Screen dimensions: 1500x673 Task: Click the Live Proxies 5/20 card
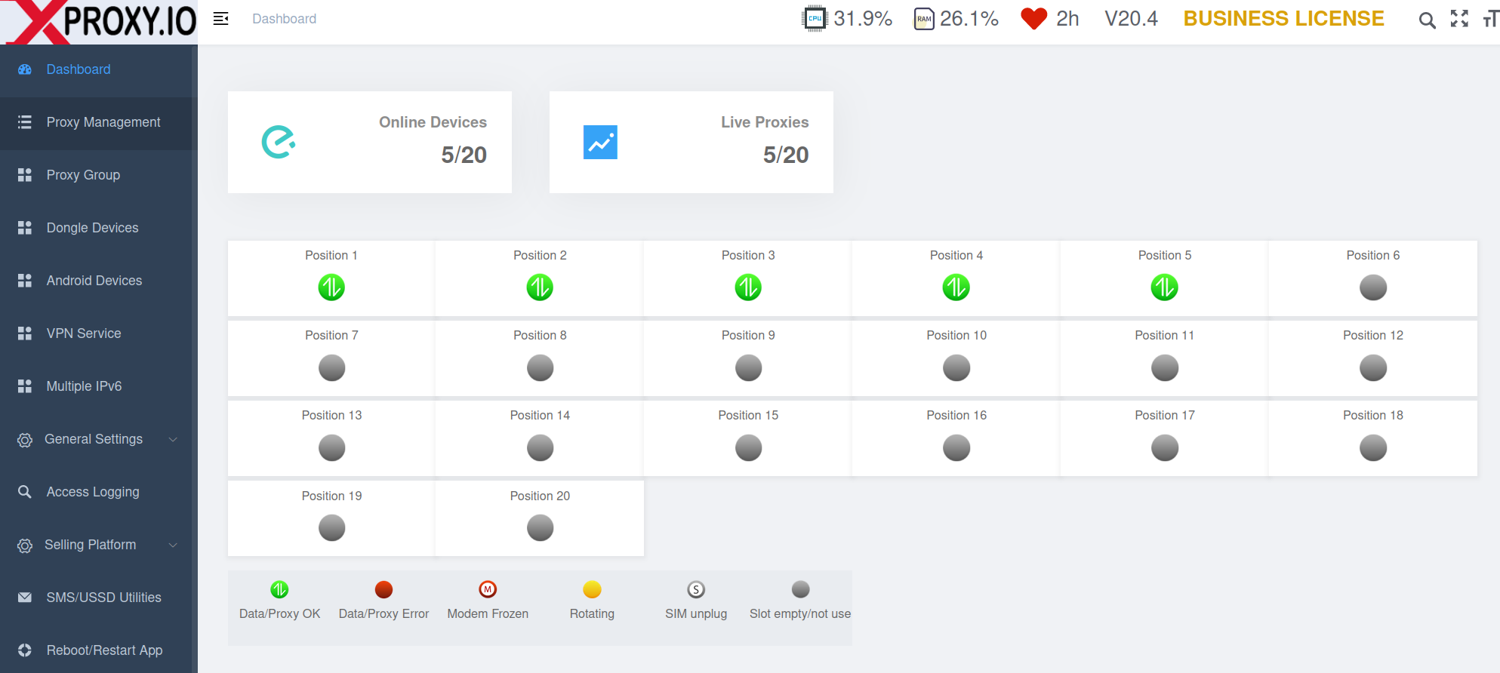point(691,142)
